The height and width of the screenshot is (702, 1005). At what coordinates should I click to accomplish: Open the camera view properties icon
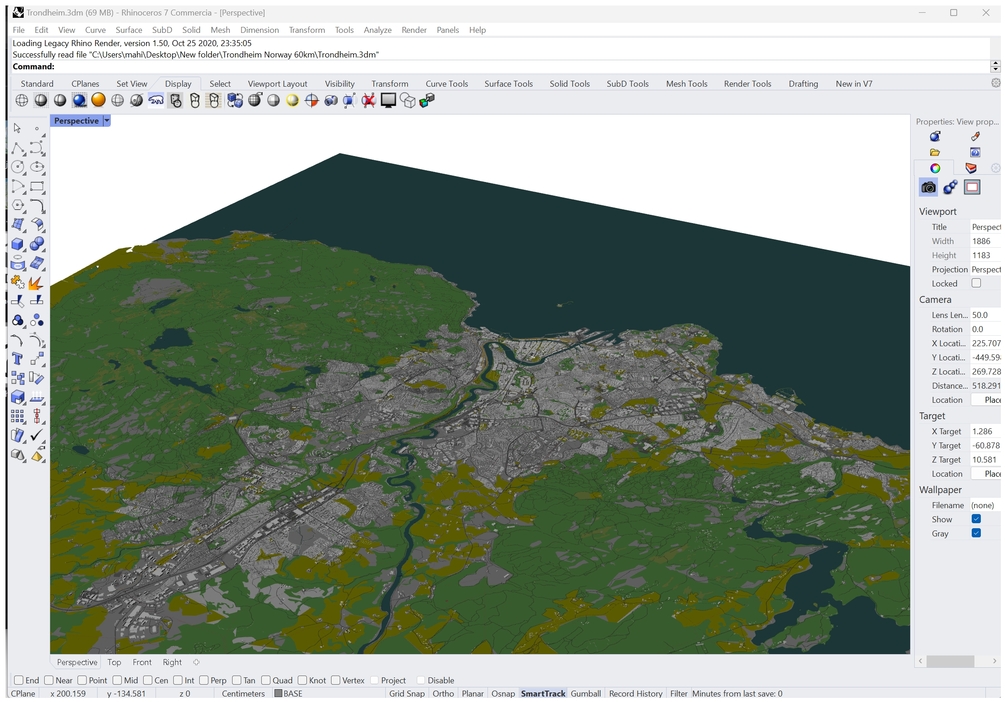[929, 187]
